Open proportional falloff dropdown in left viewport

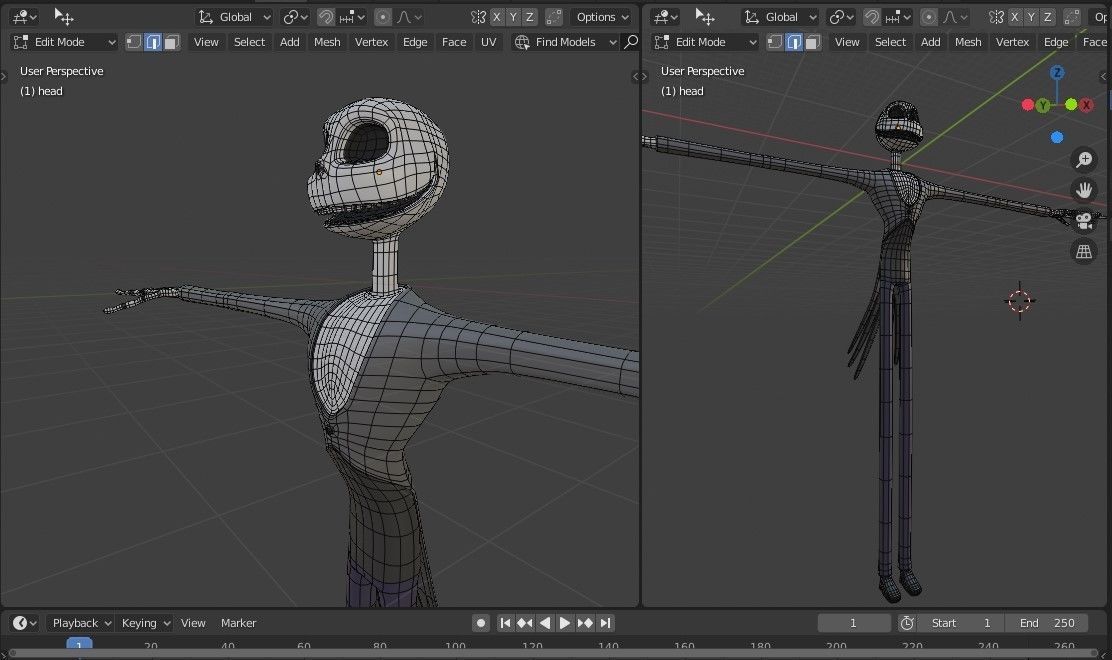tap(409, 17)
